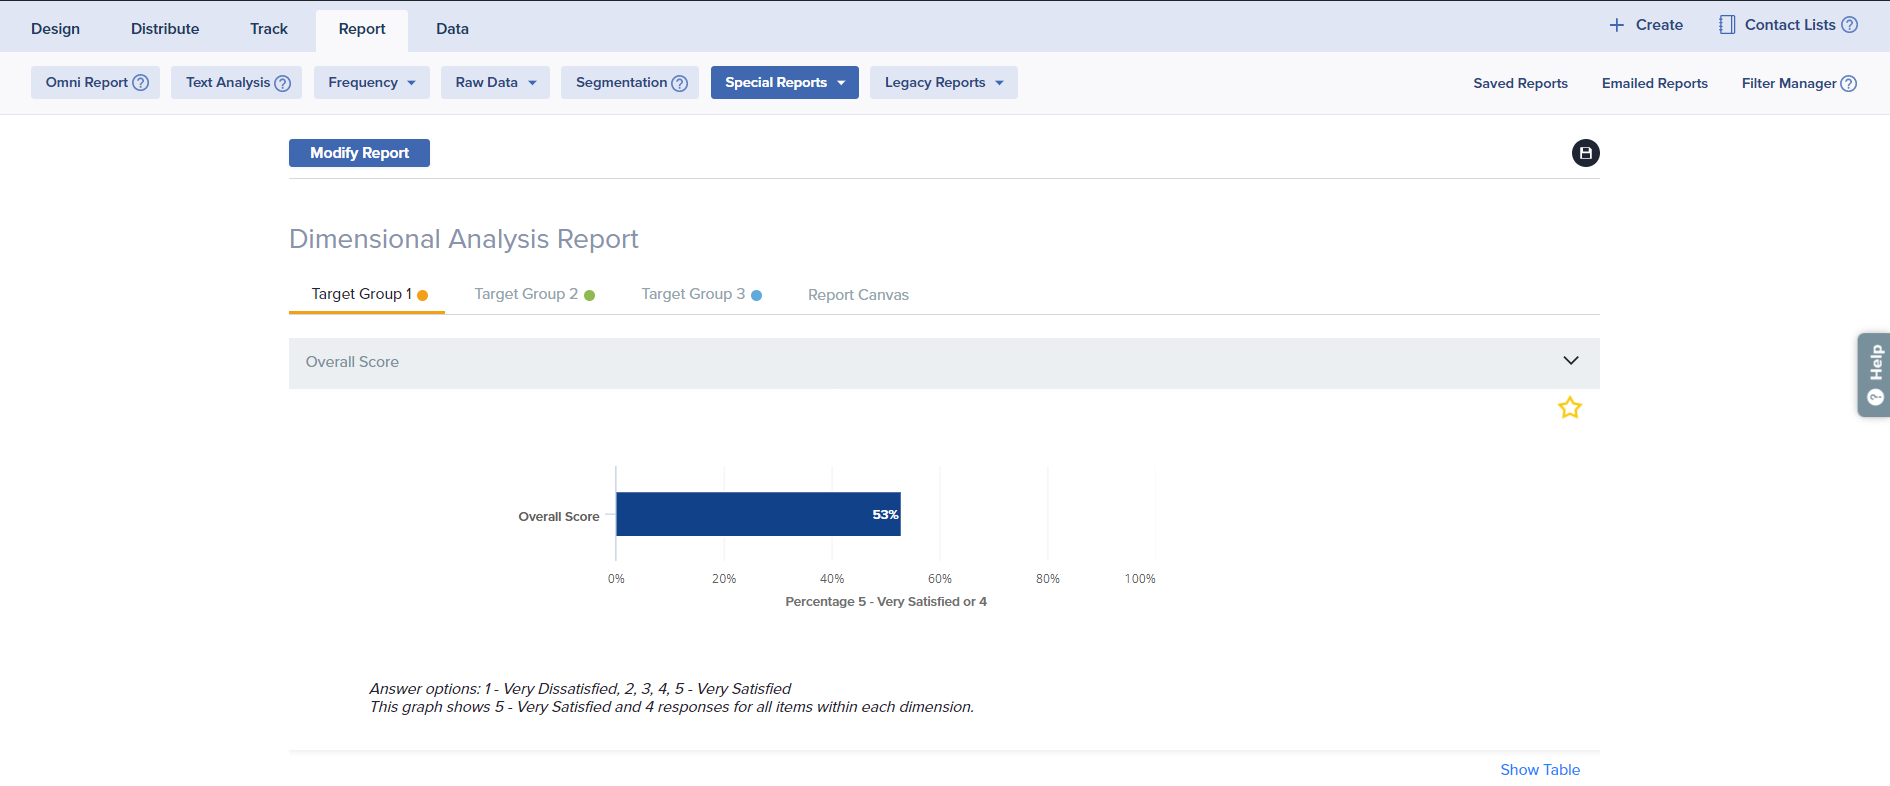
Task: Collapse the Overall Score section chevron
Action: pos(1570,361)
